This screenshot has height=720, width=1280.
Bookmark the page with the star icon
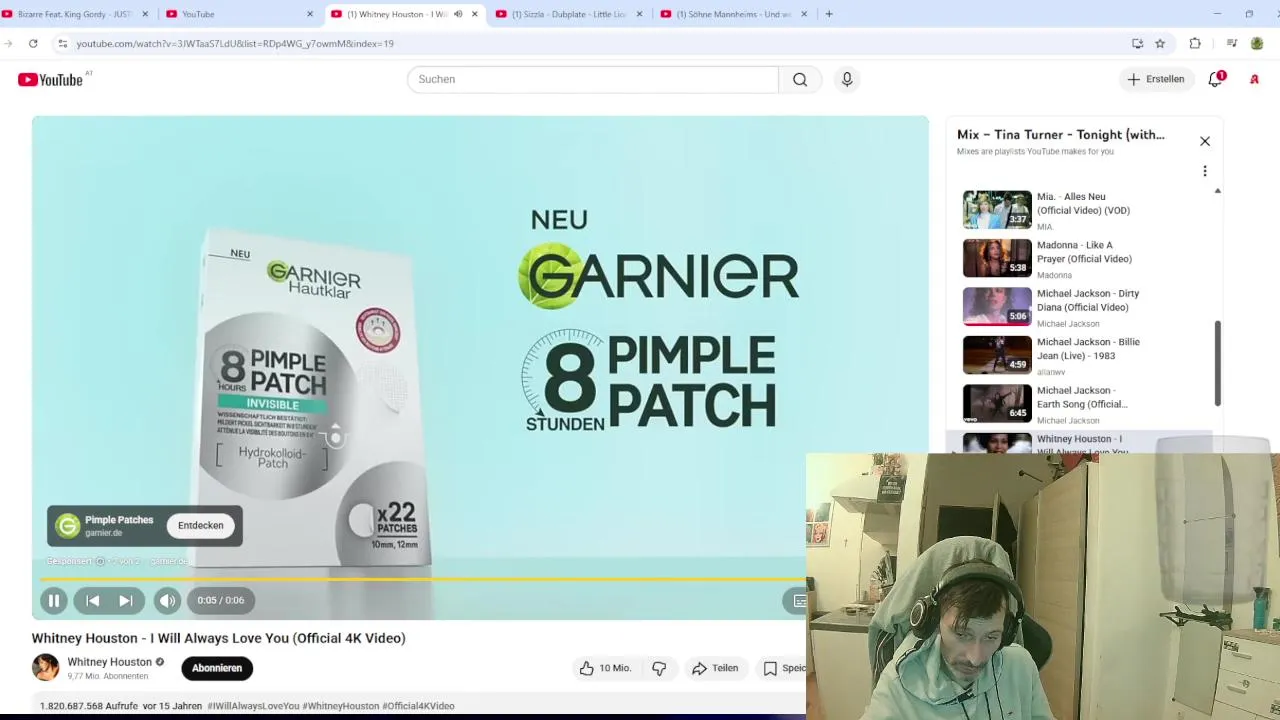[1160, 44]
